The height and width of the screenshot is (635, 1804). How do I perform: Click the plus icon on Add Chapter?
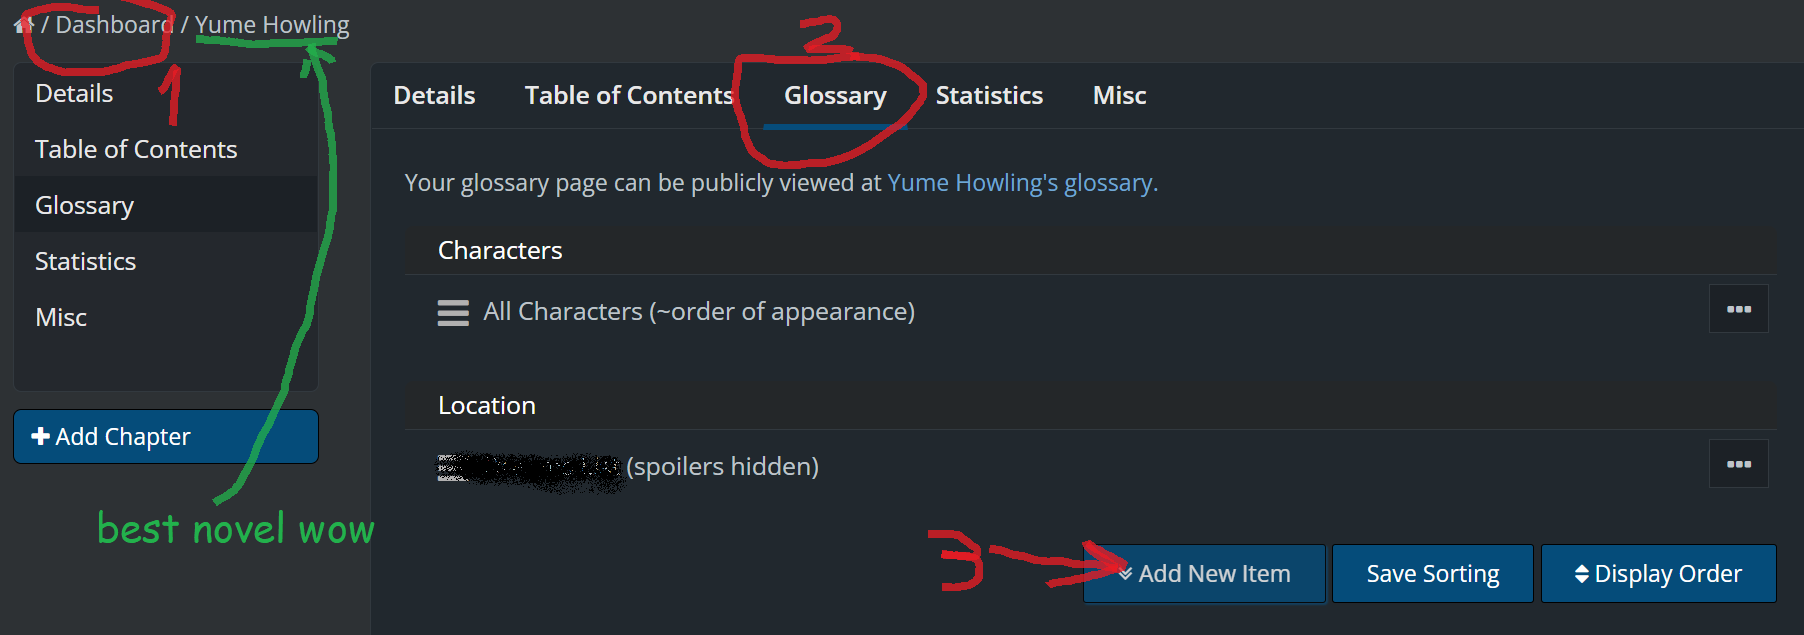coord(41,436)
